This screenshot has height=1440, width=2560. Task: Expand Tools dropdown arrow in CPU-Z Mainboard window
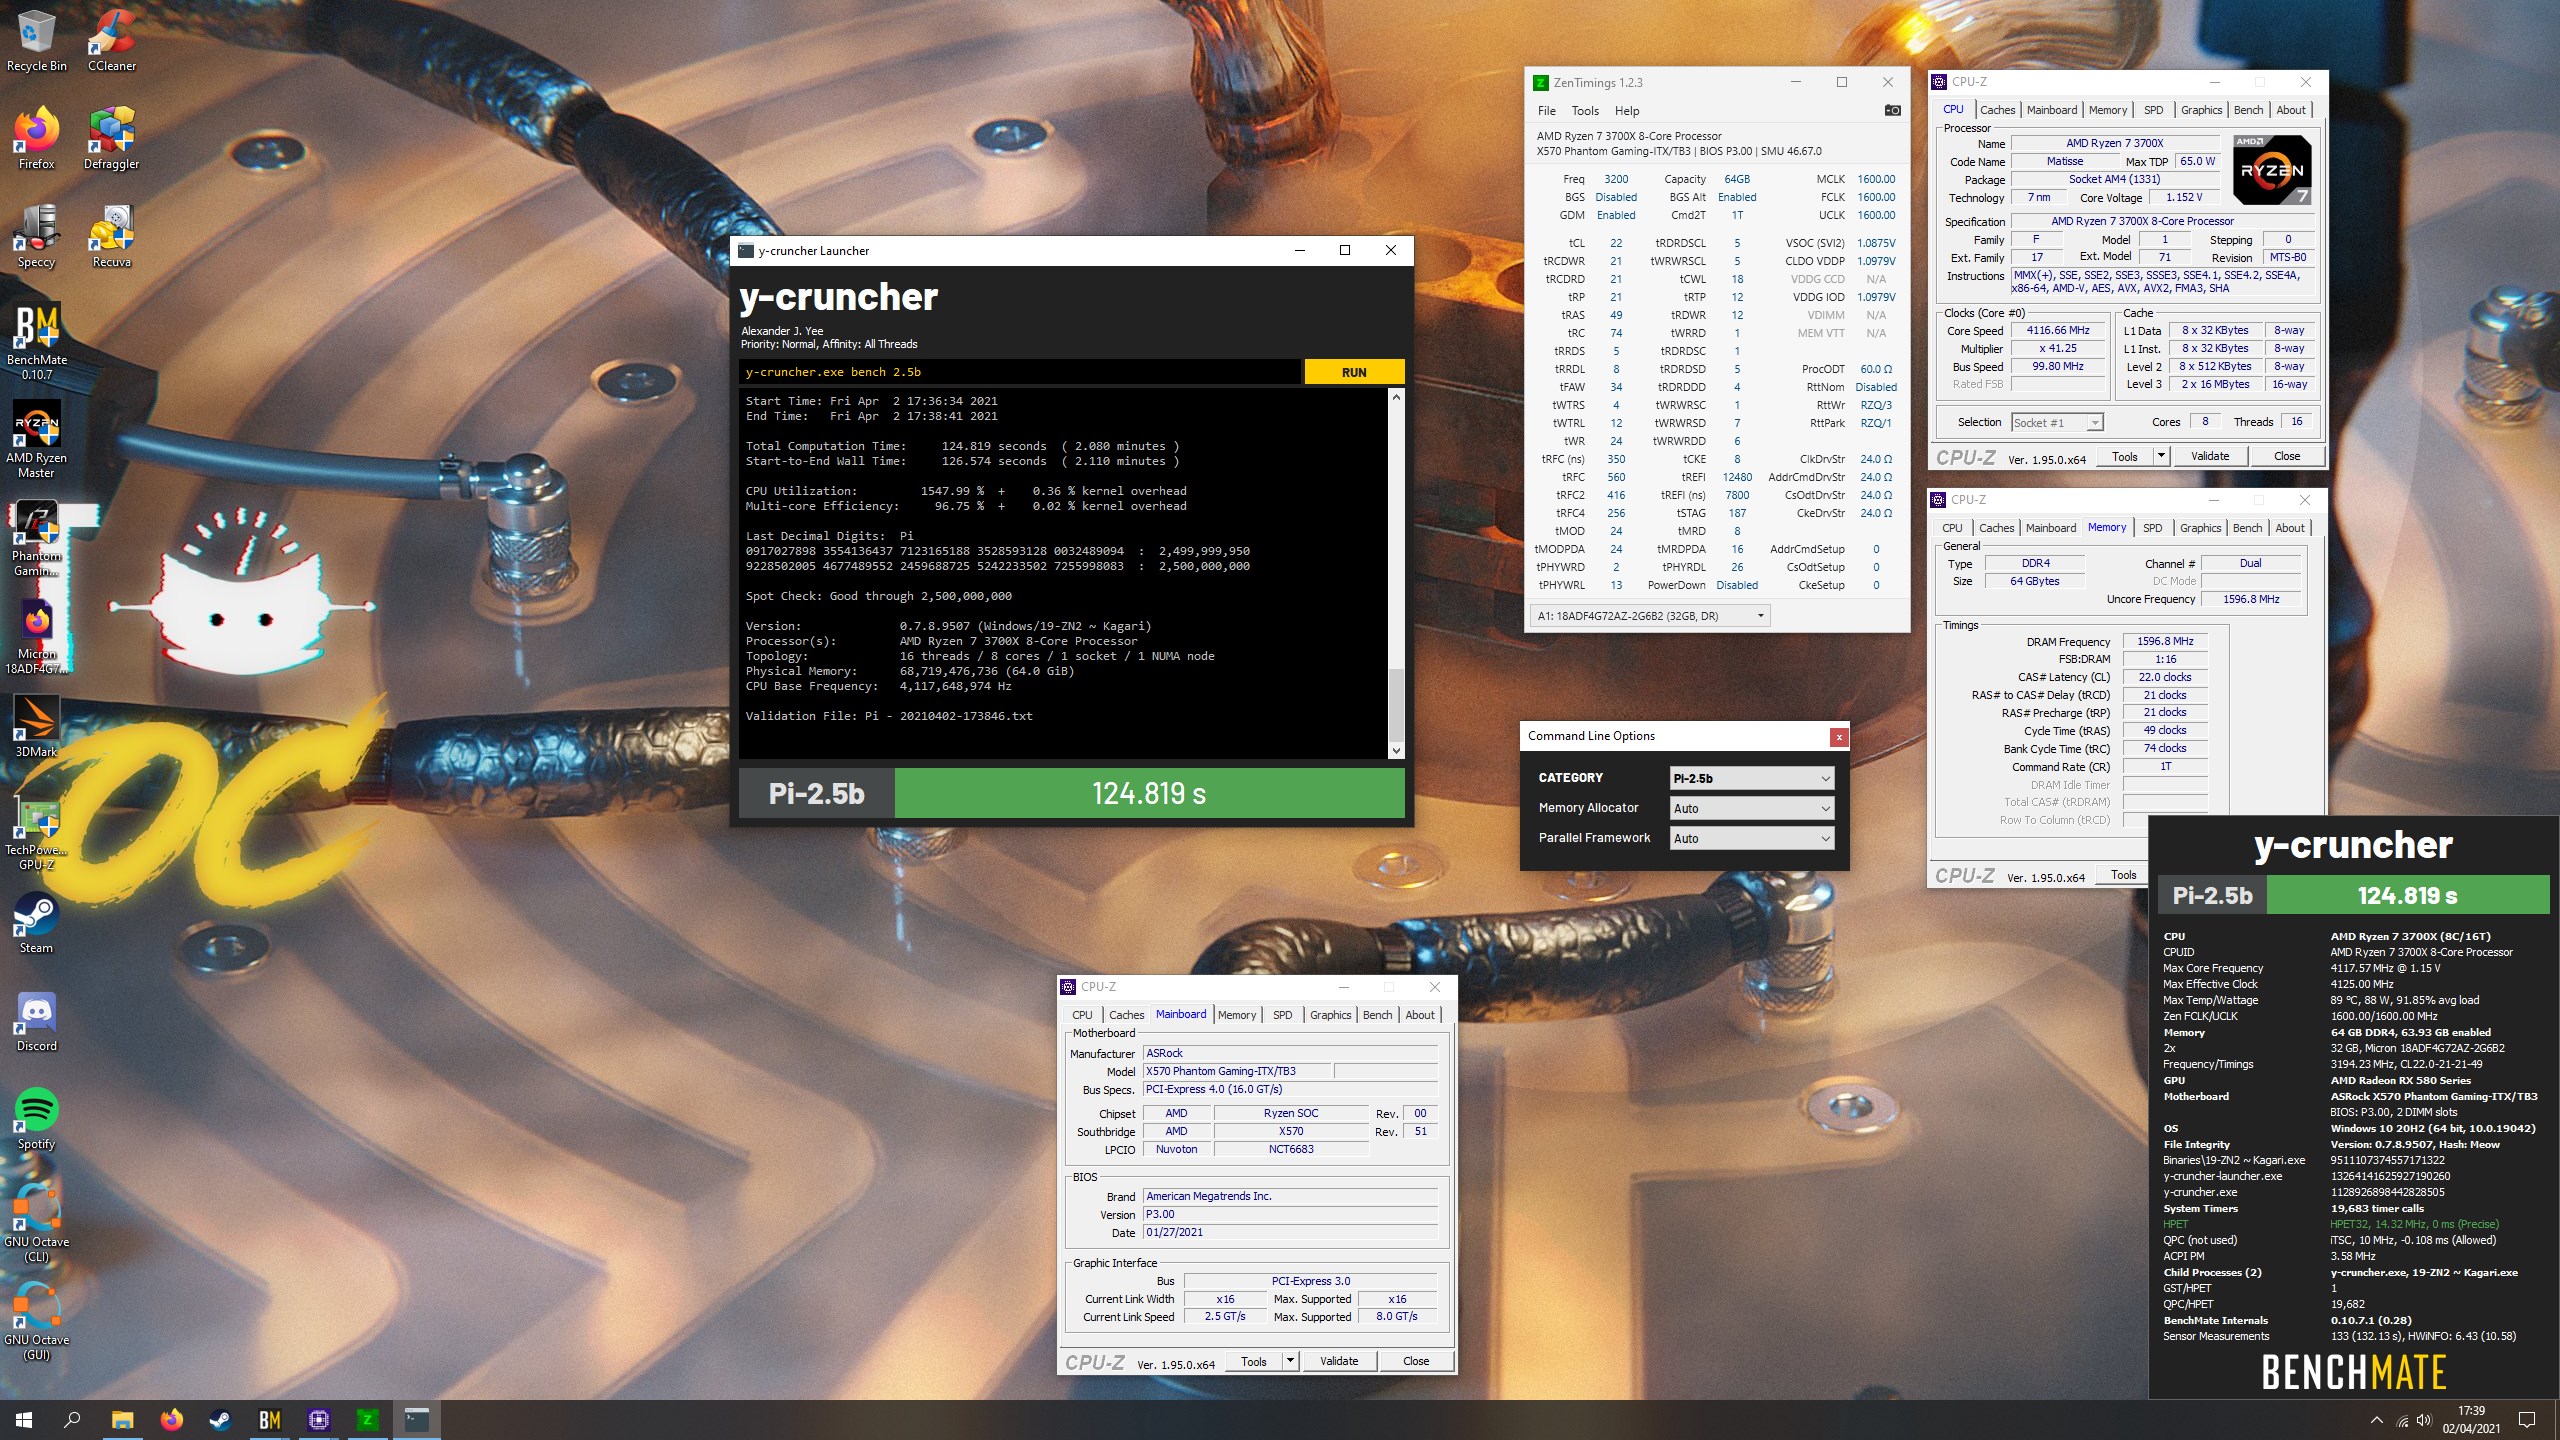(x=1290, y=1361)
